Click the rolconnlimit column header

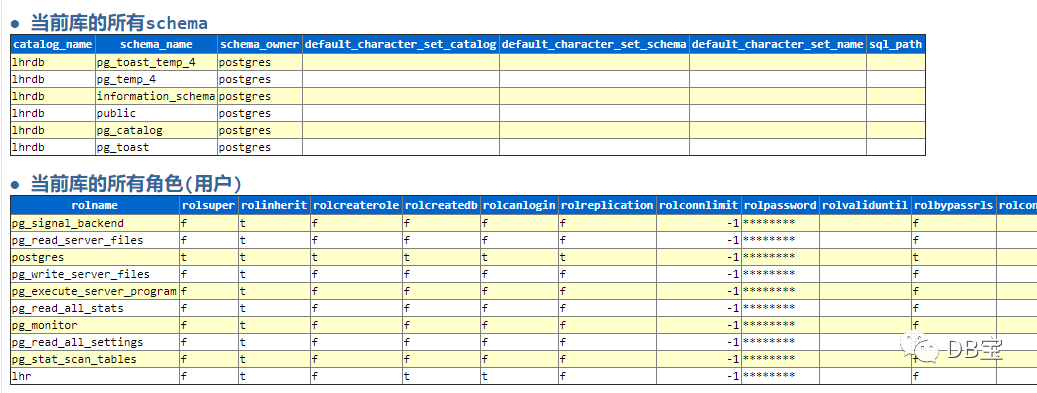[699, 205]
